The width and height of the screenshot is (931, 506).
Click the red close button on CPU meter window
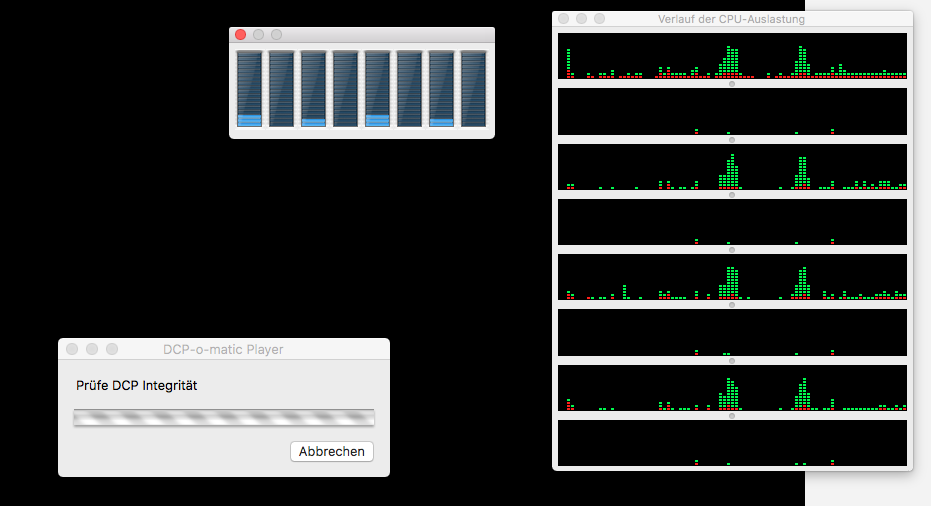[x=240, y=35]
